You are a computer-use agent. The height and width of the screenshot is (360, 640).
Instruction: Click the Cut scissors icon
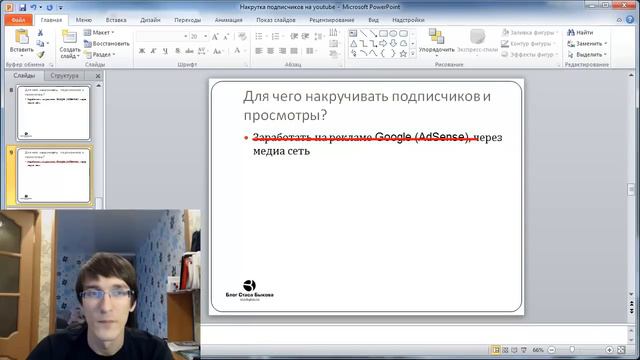(40, 33)
